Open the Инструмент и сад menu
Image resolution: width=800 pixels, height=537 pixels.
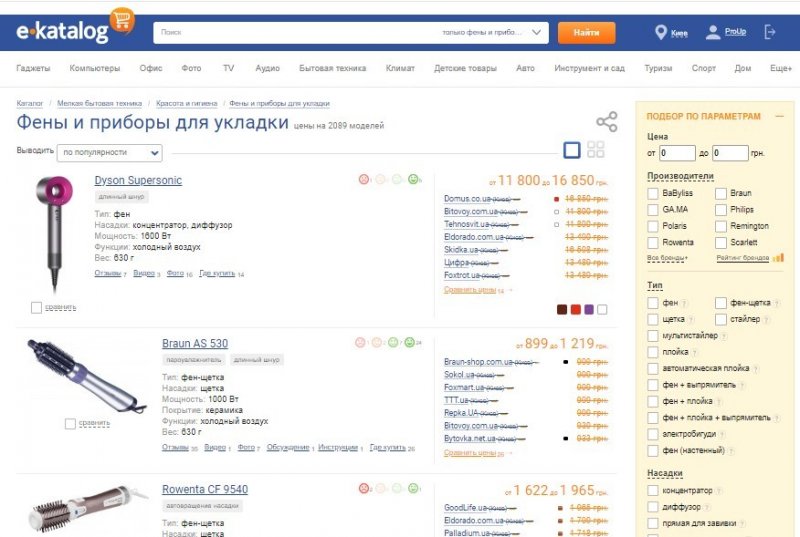pos(589,68)
